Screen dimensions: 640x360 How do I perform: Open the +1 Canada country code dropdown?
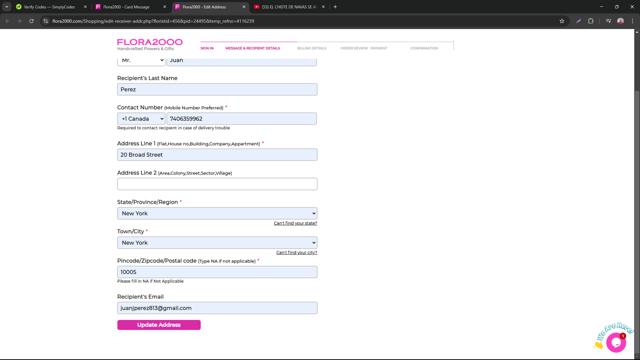pyautogui.click(x=141, y=119)
